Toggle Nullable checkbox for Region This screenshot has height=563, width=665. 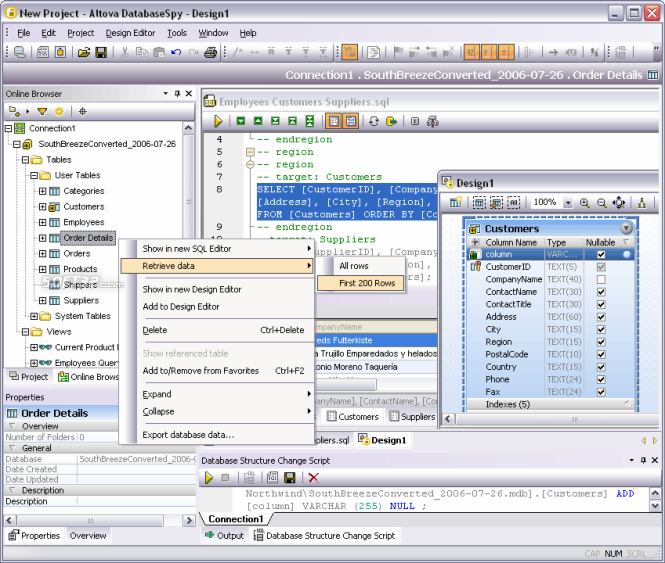[x=601, y=342]
